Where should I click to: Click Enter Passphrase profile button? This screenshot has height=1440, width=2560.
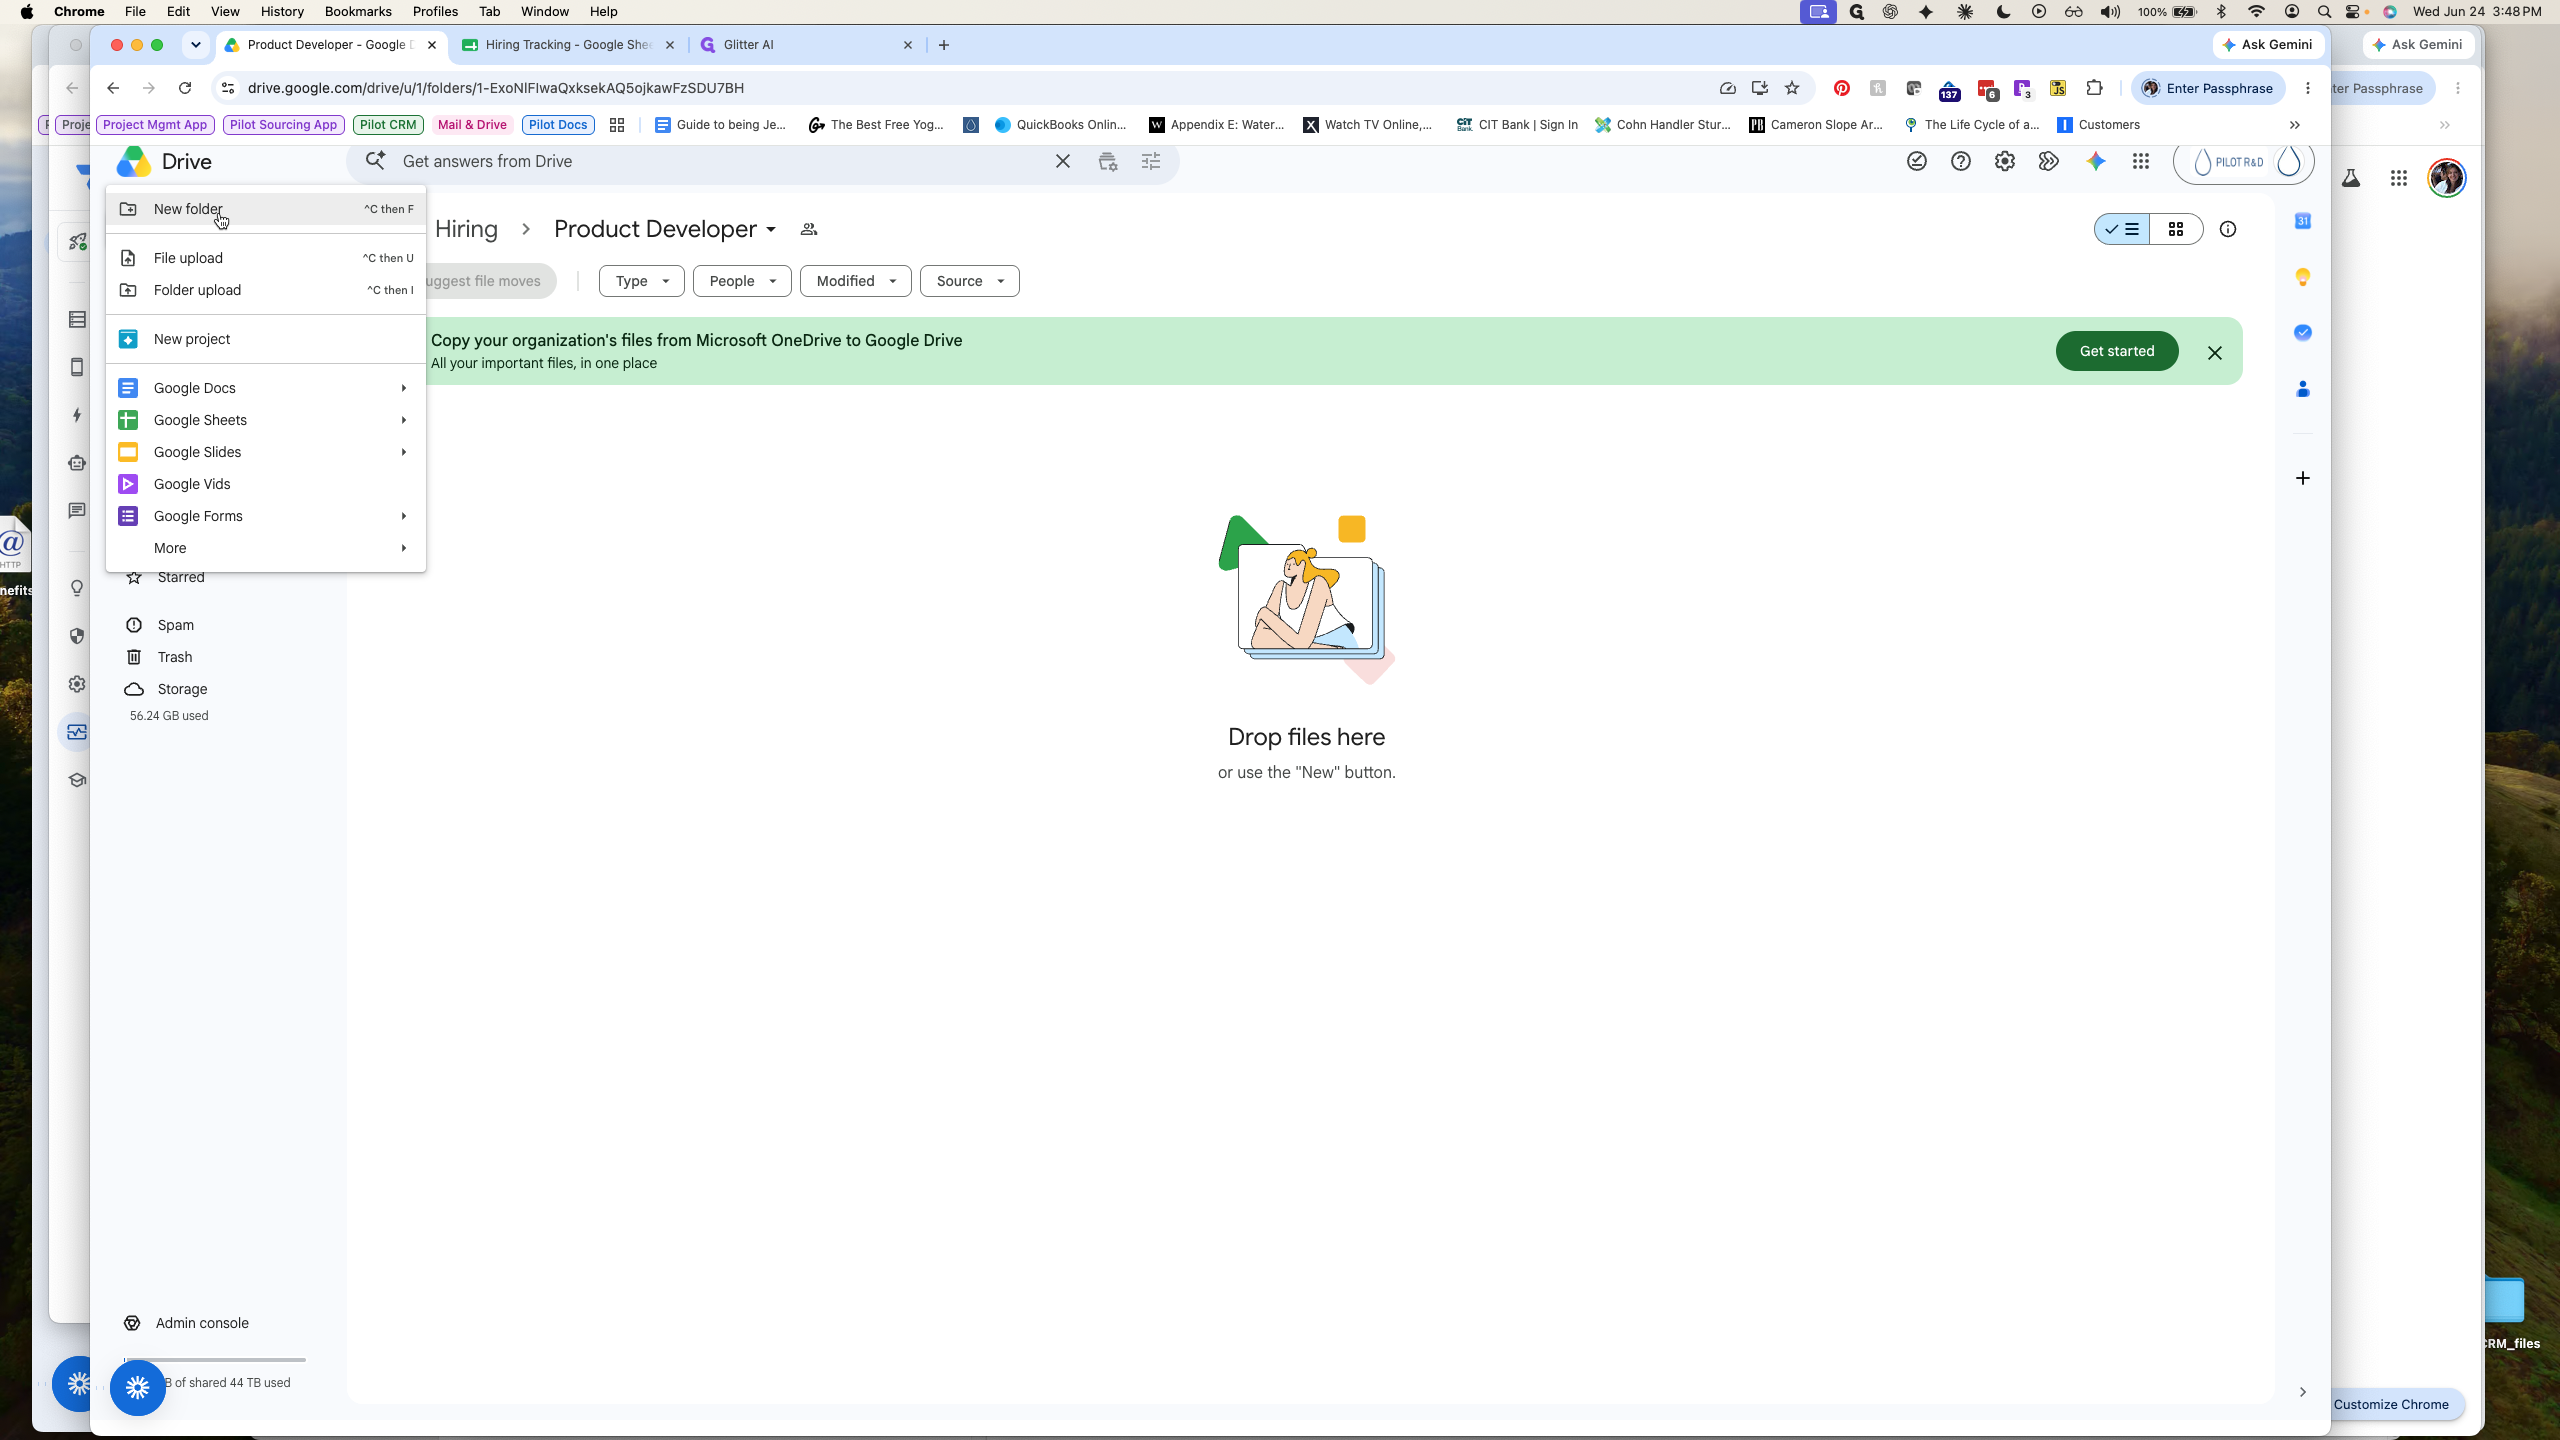tap(2208, 88)
